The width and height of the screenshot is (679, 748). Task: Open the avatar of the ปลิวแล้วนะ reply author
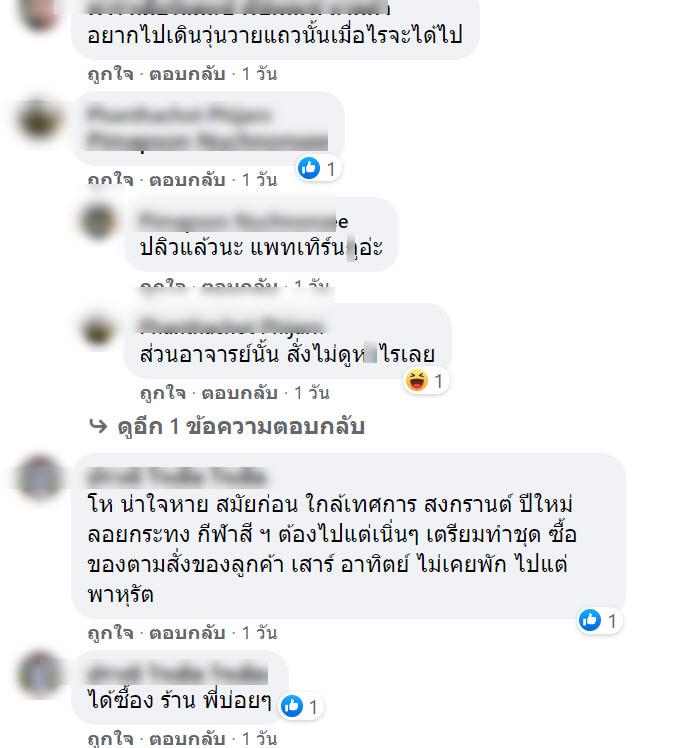click(x=99, y=222)
